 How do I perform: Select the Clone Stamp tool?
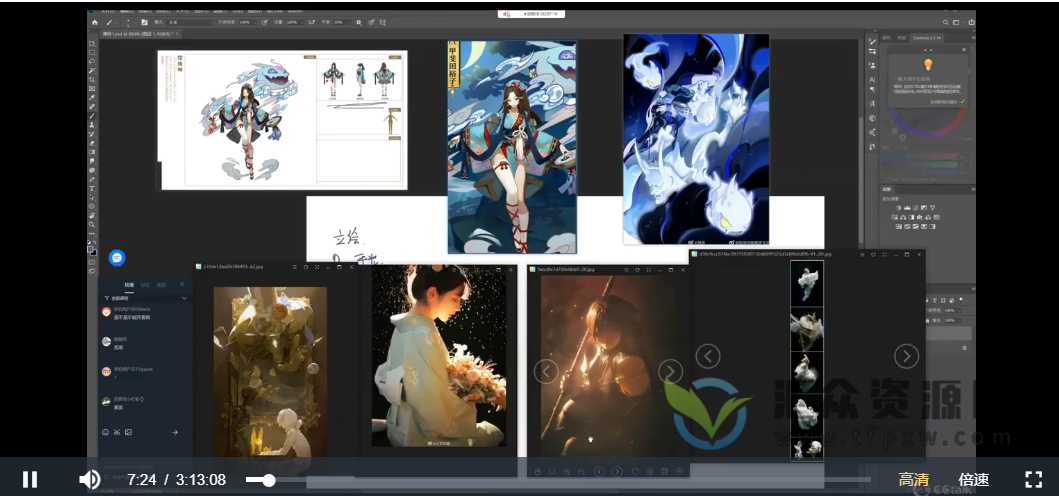(93, 125)
